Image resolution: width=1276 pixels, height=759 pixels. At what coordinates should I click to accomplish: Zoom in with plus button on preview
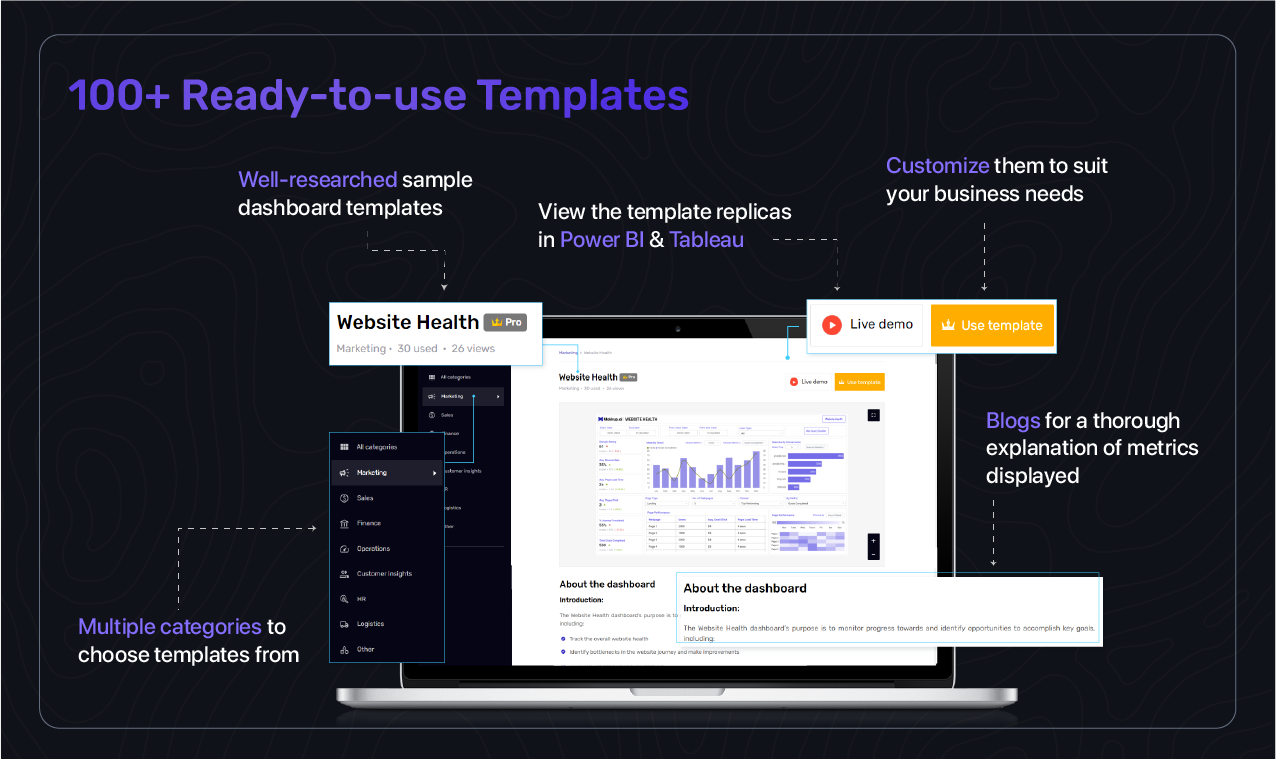[x=873, y=541]
